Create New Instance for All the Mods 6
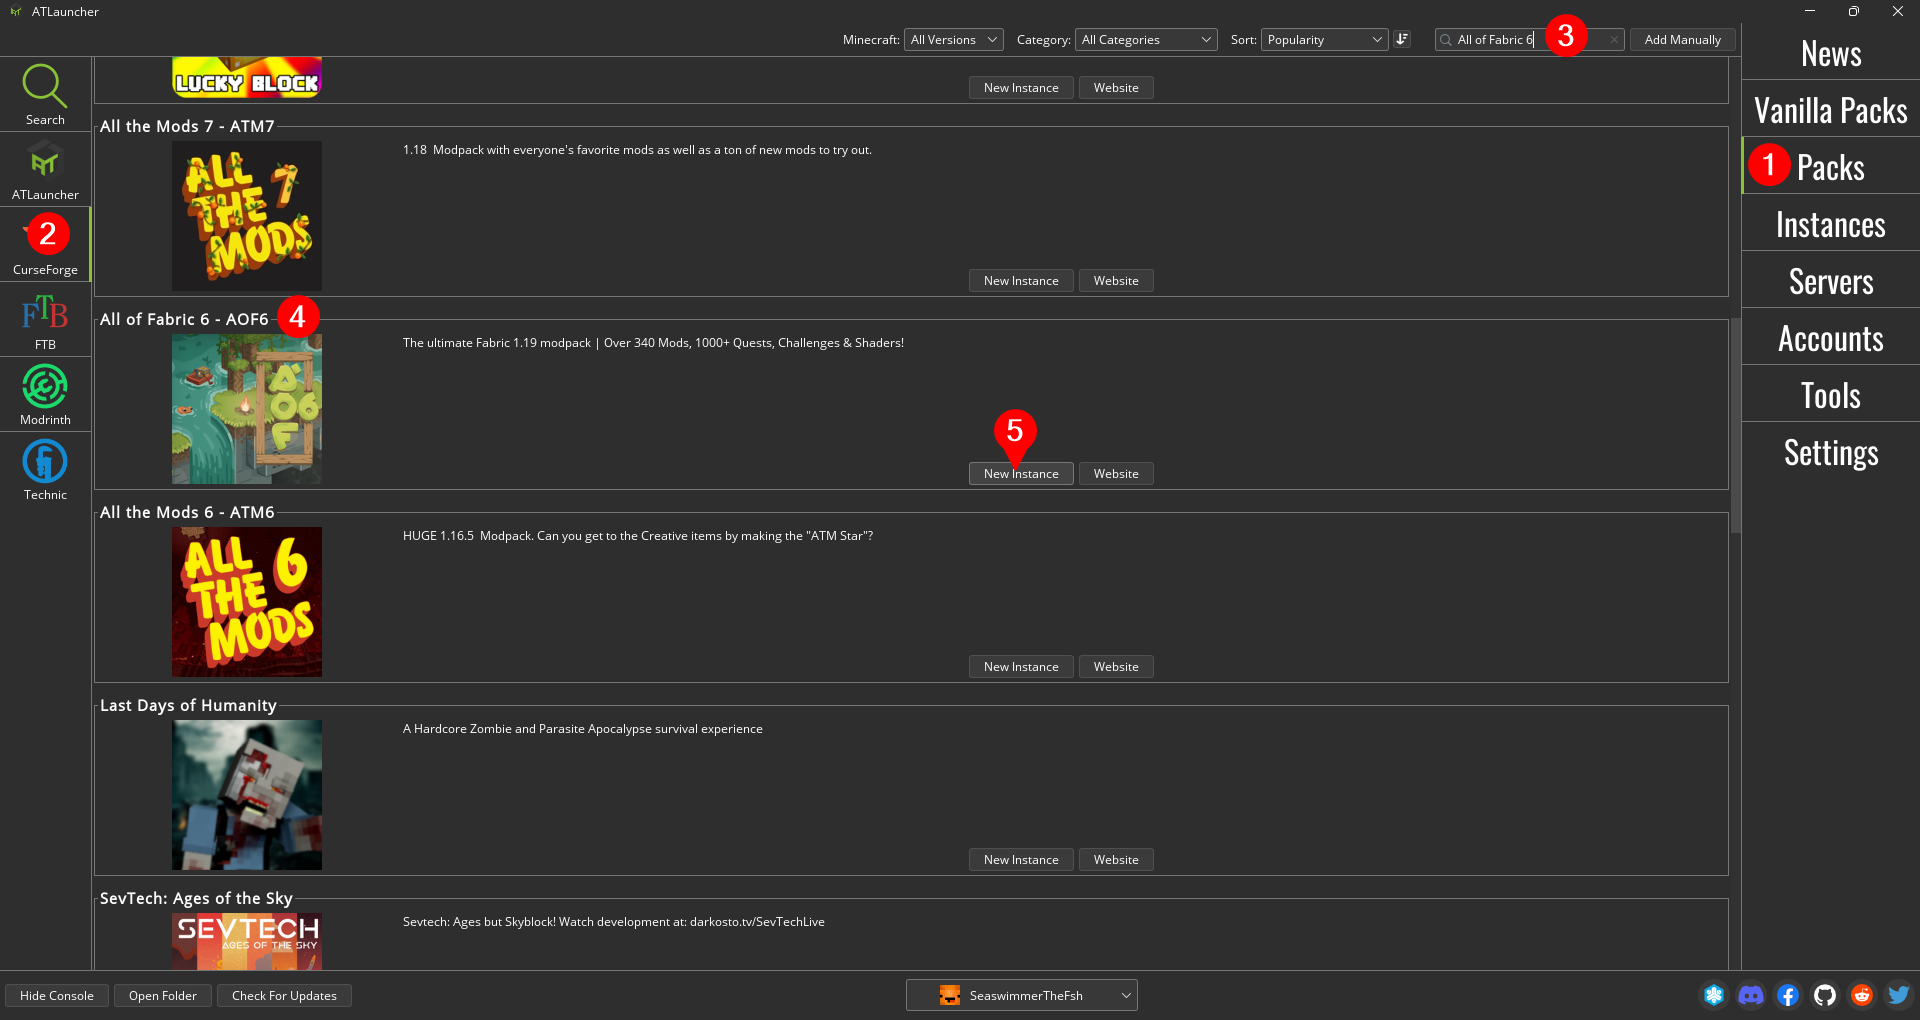The width and height of the screenshot is (1920, 1020). tap(1021, 667)
